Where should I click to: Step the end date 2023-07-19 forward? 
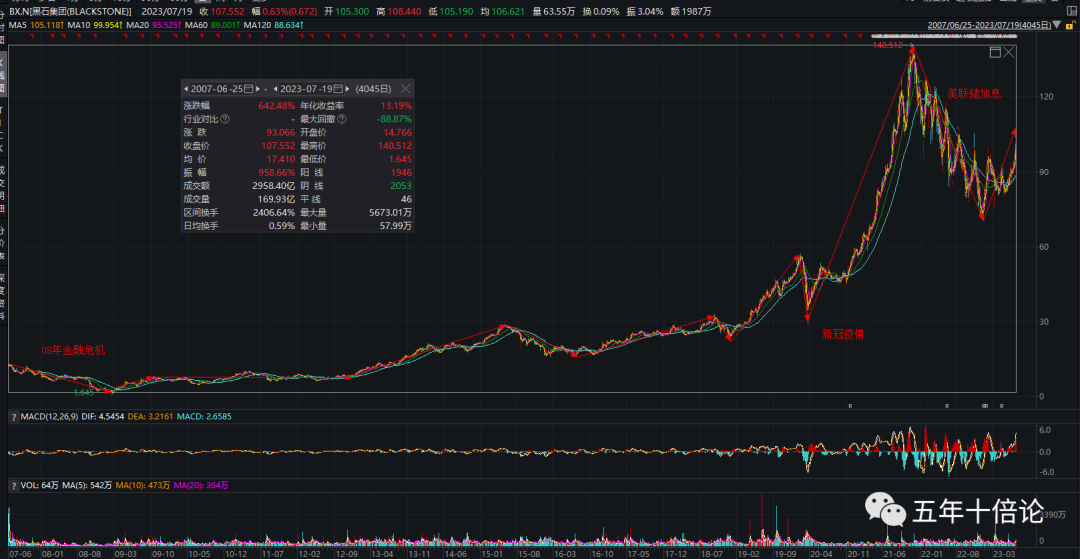(347, 89)
